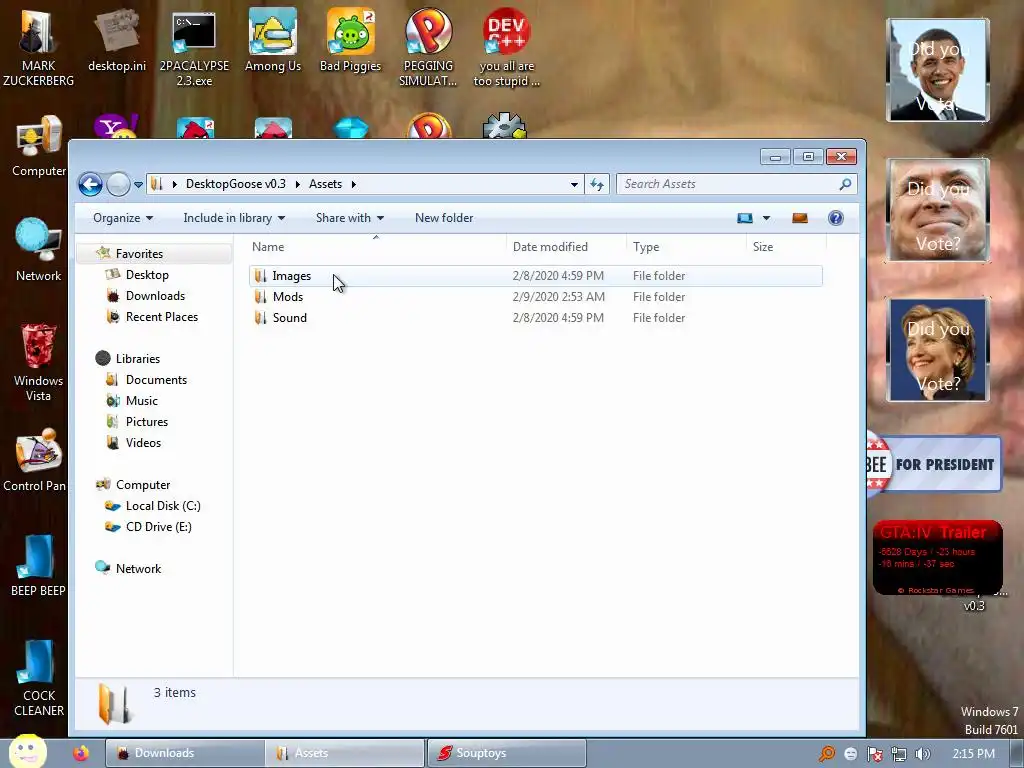The image size is (1024, 768).
Task: Select the Assets breadcrumb segment
Action: [x=325, y=184]
